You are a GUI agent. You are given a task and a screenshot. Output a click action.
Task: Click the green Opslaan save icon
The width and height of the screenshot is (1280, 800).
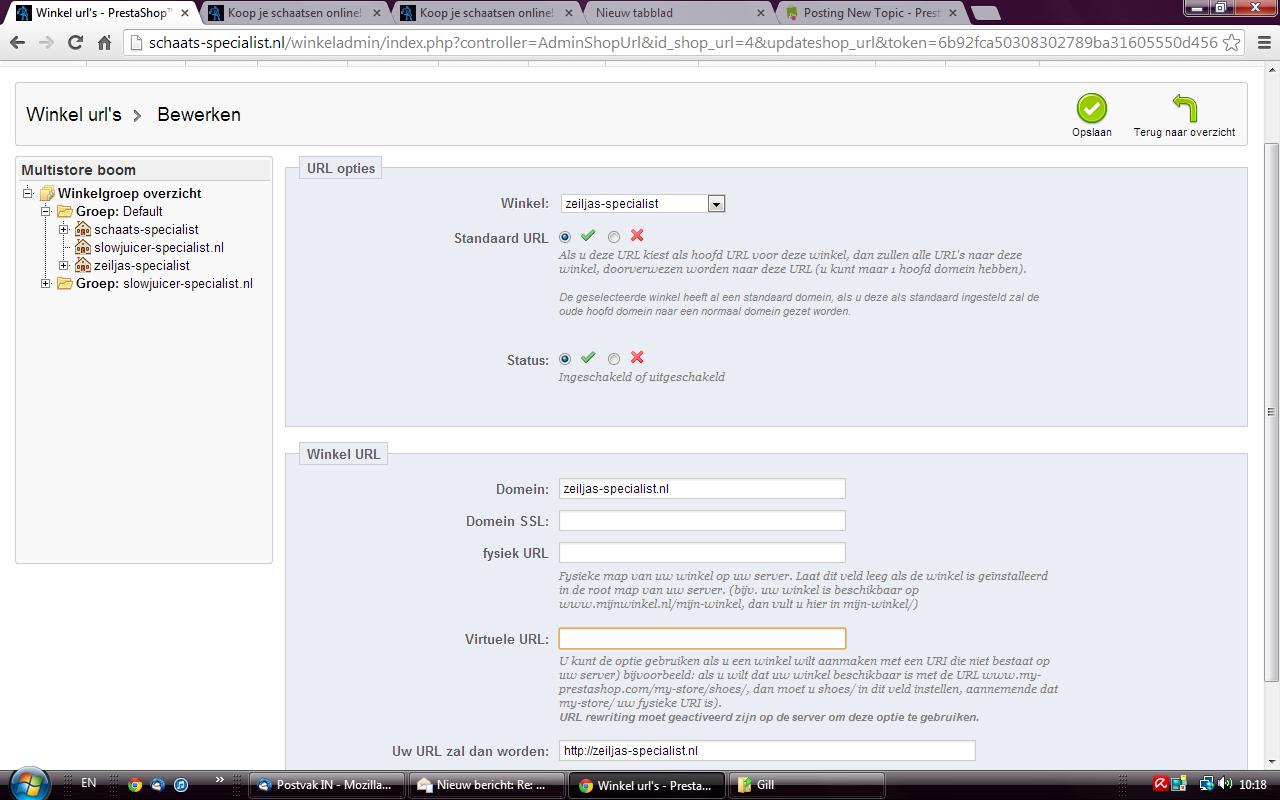(x=1091, y=108)
